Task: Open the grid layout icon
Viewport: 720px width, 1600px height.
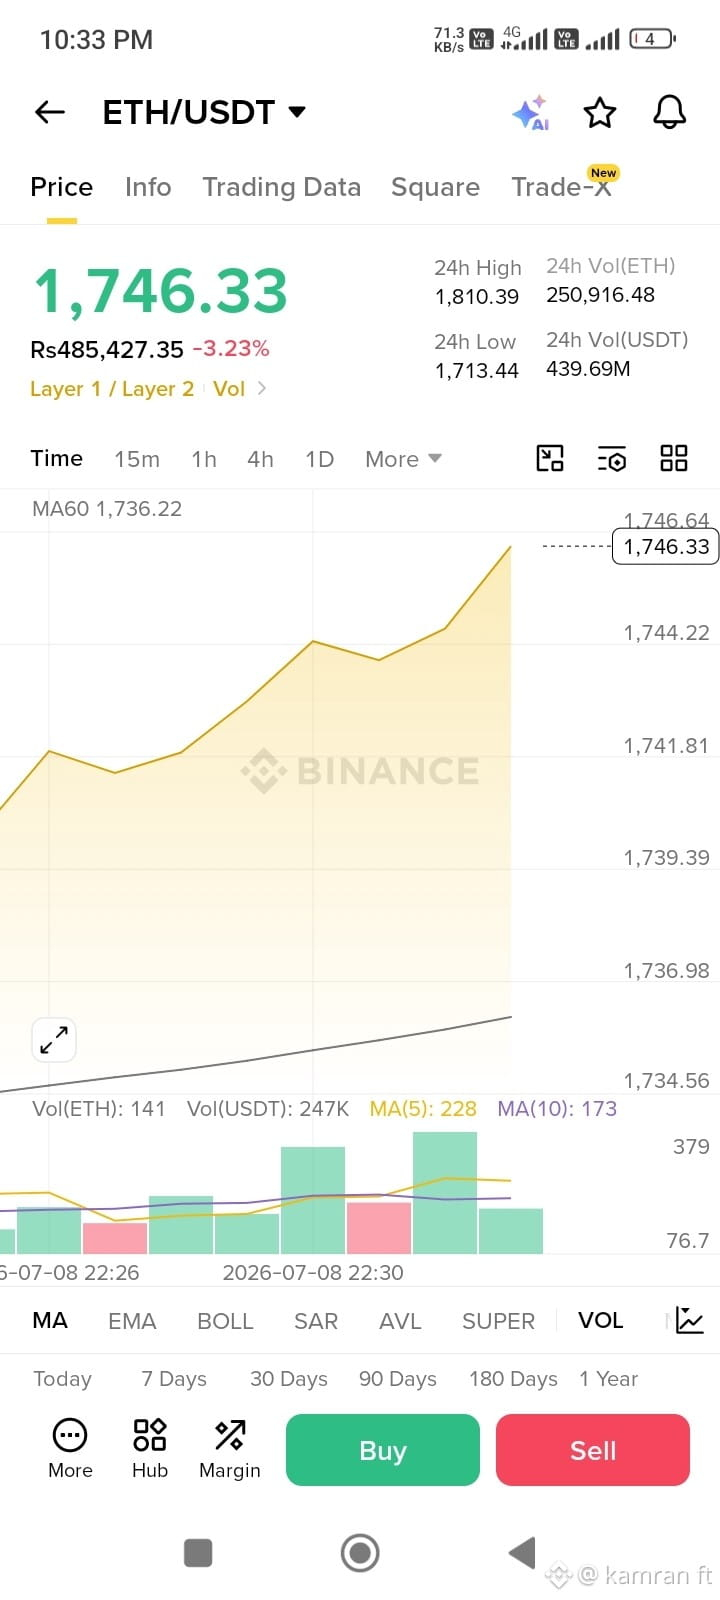Action: [674, 458]
